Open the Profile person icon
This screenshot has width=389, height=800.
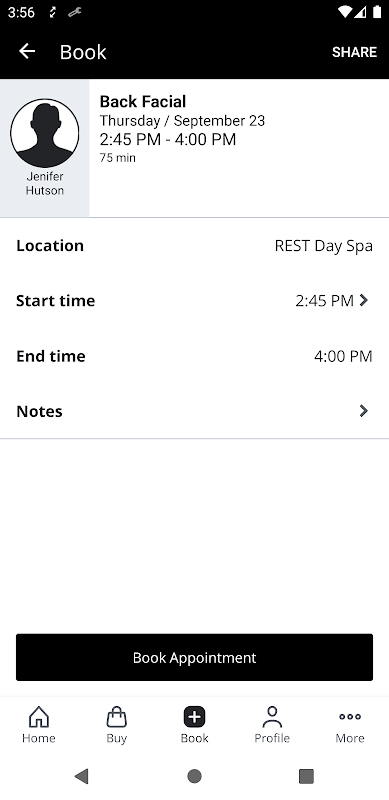272,717
